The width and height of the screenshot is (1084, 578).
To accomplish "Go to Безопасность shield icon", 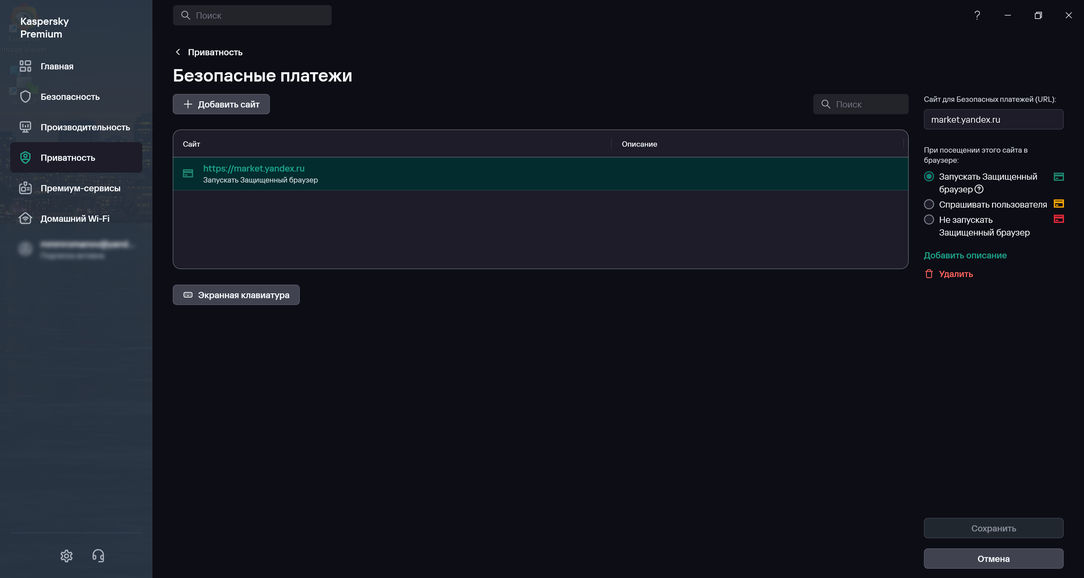I will click(x=26, y=97).
